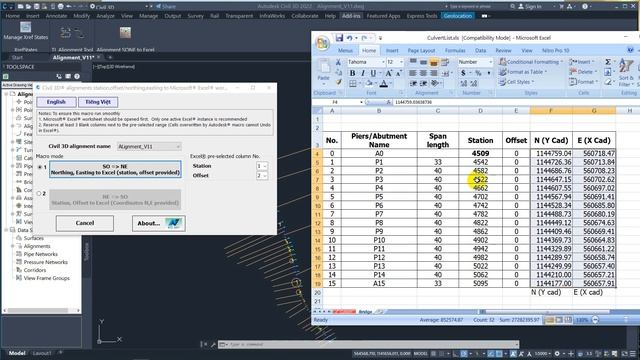Click the Merge & Center icon

pos(445,73)
